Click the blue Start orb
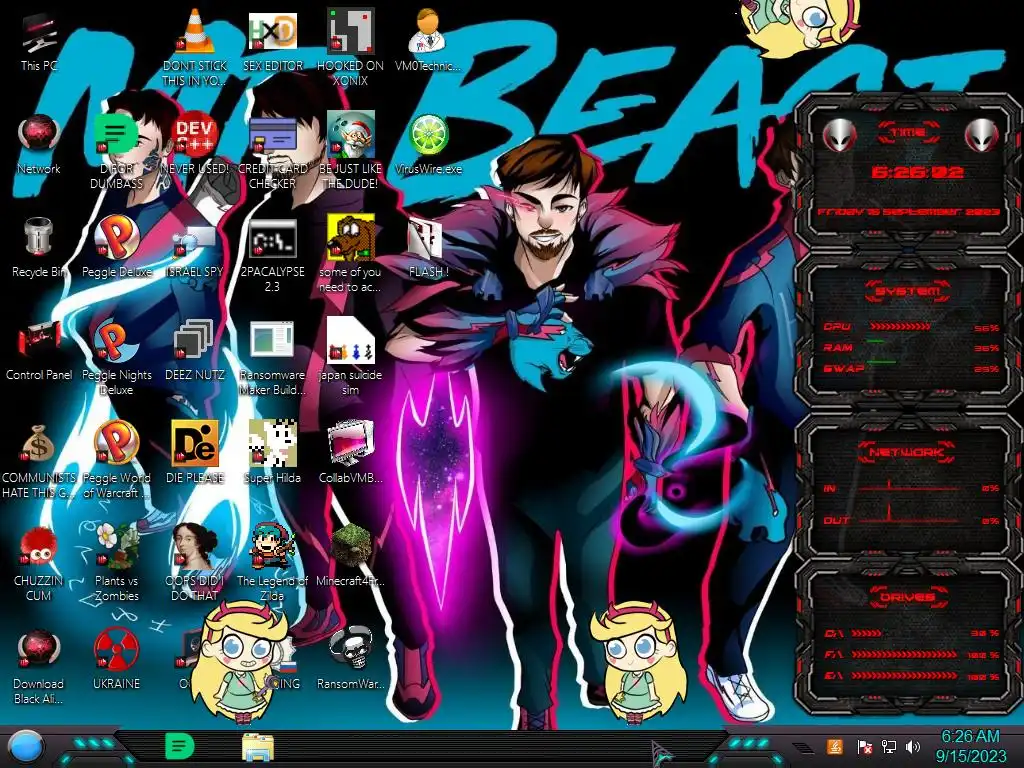Screen dimensions: 1024x768 pos(26,747)
